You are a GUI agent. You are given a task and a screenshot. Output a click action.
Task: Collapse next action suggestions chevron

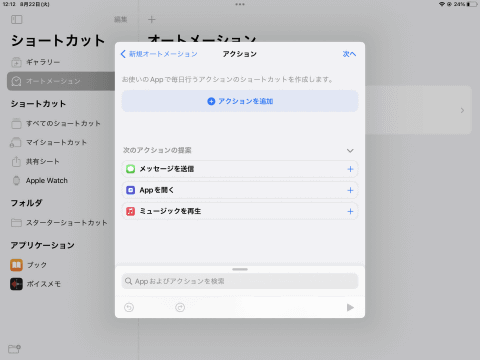[x=350, y=151]
